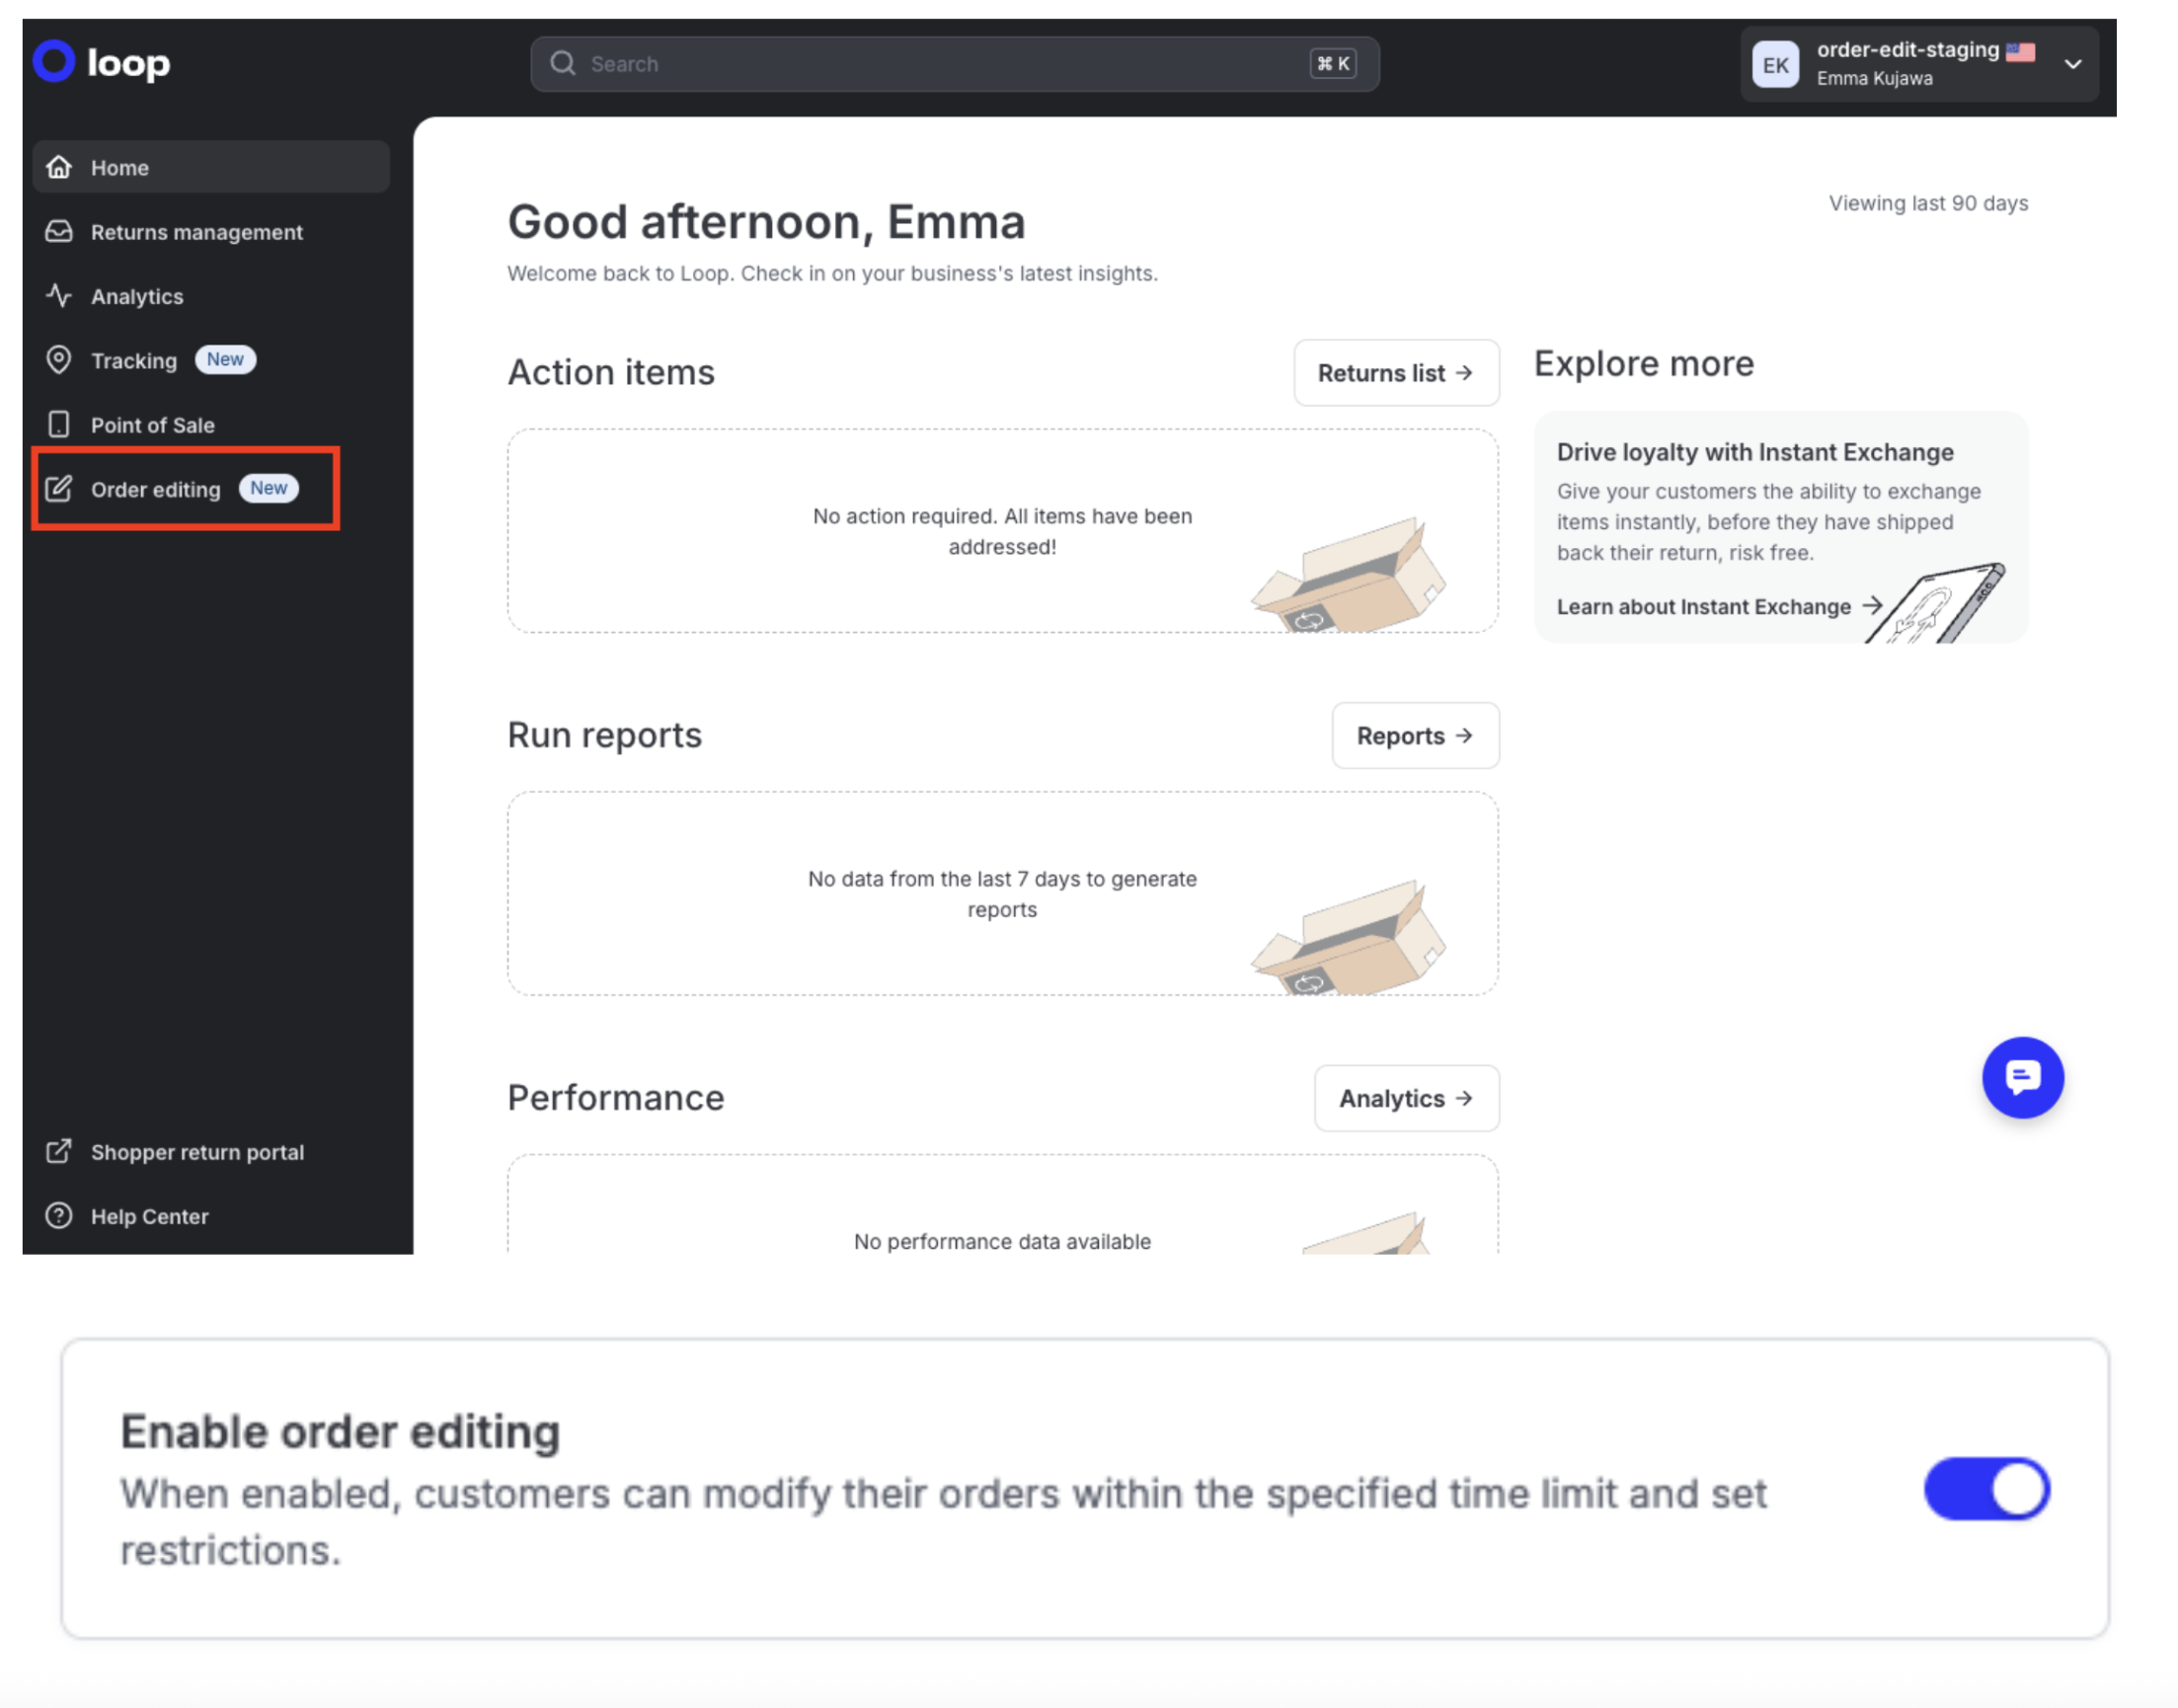
Task: Click the Analytics arrow button under Performance
Action: [1405, 1099]
